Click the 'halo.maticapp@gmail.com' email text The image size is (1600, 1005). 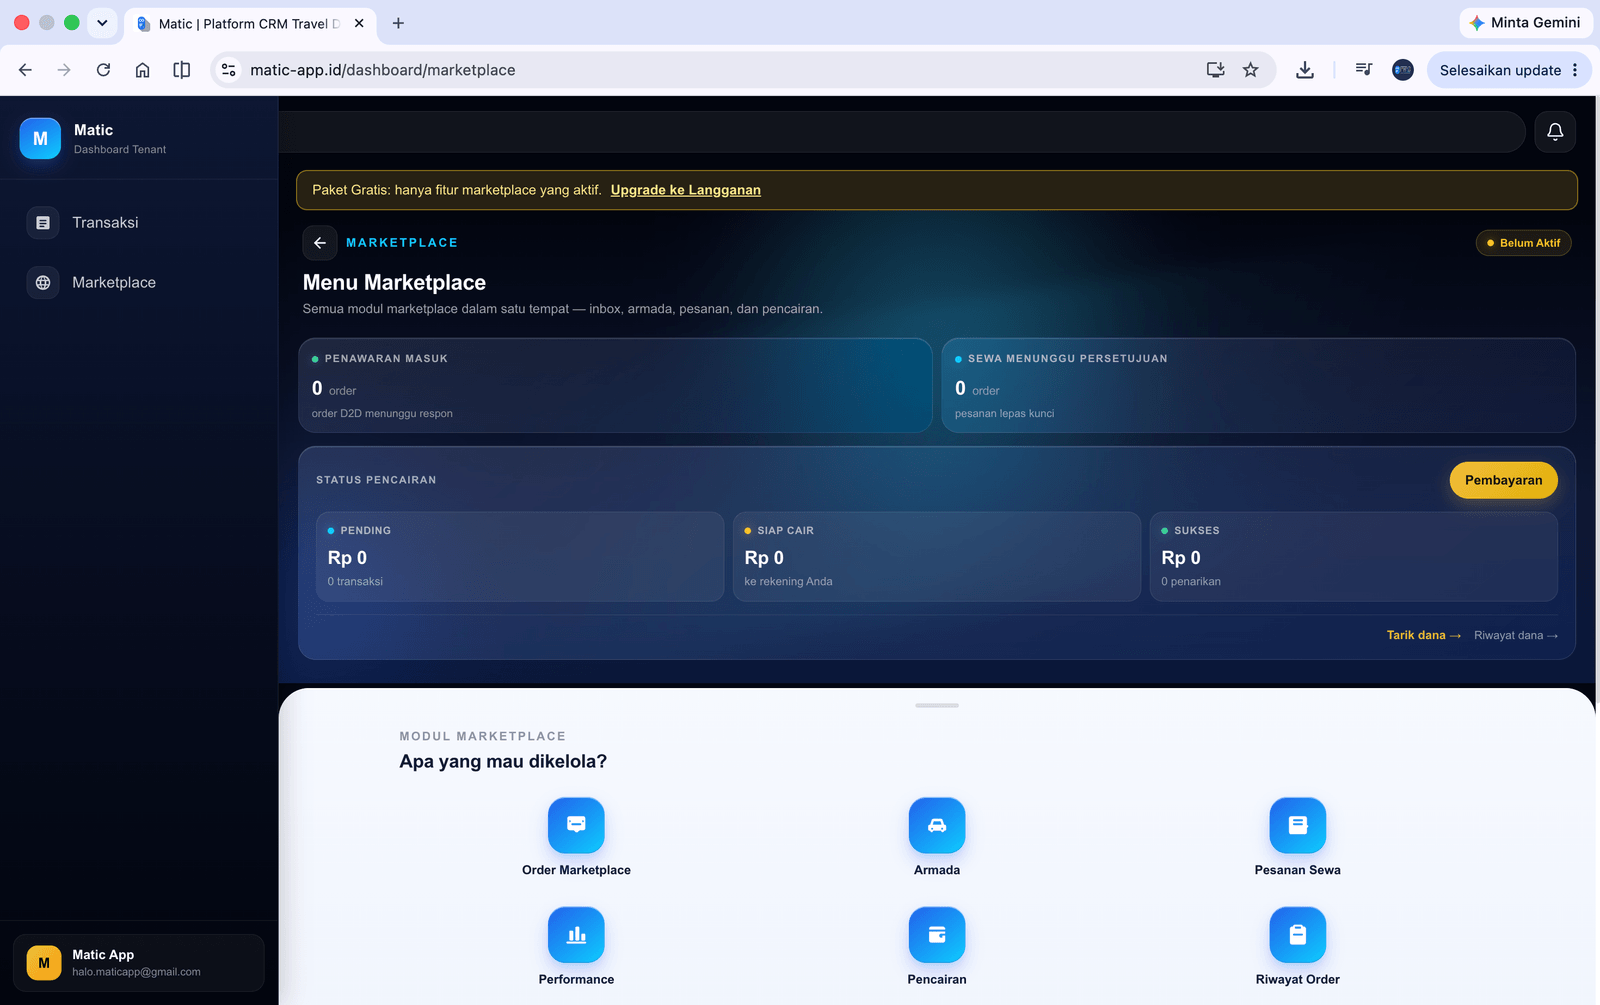pos(136,972)
